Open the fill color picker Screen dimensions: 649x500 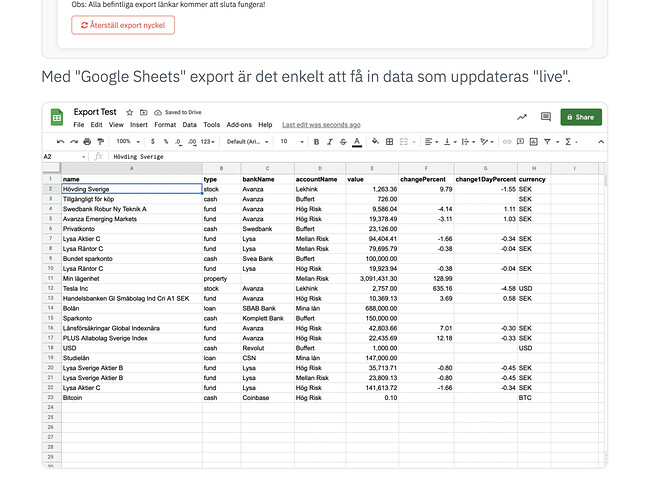click(375, 142)
